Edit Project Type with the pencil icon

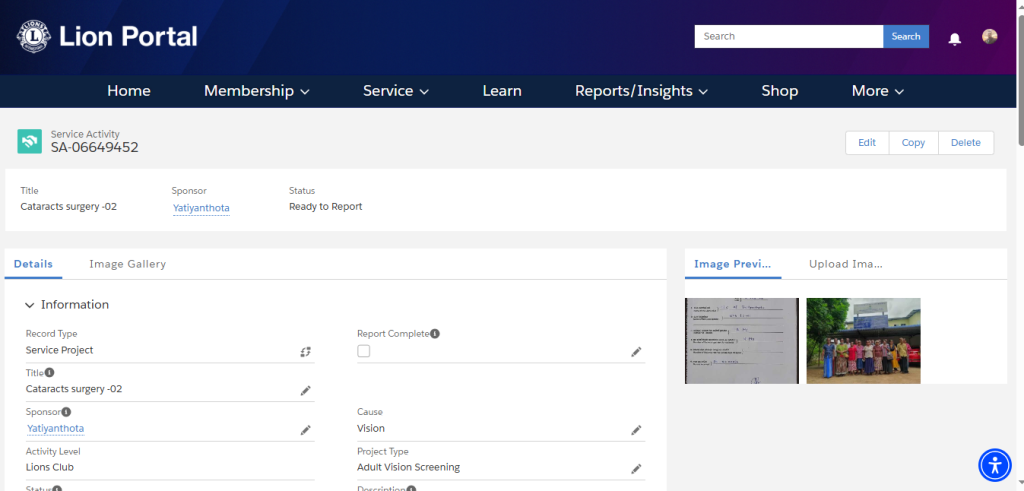(636, 469)
